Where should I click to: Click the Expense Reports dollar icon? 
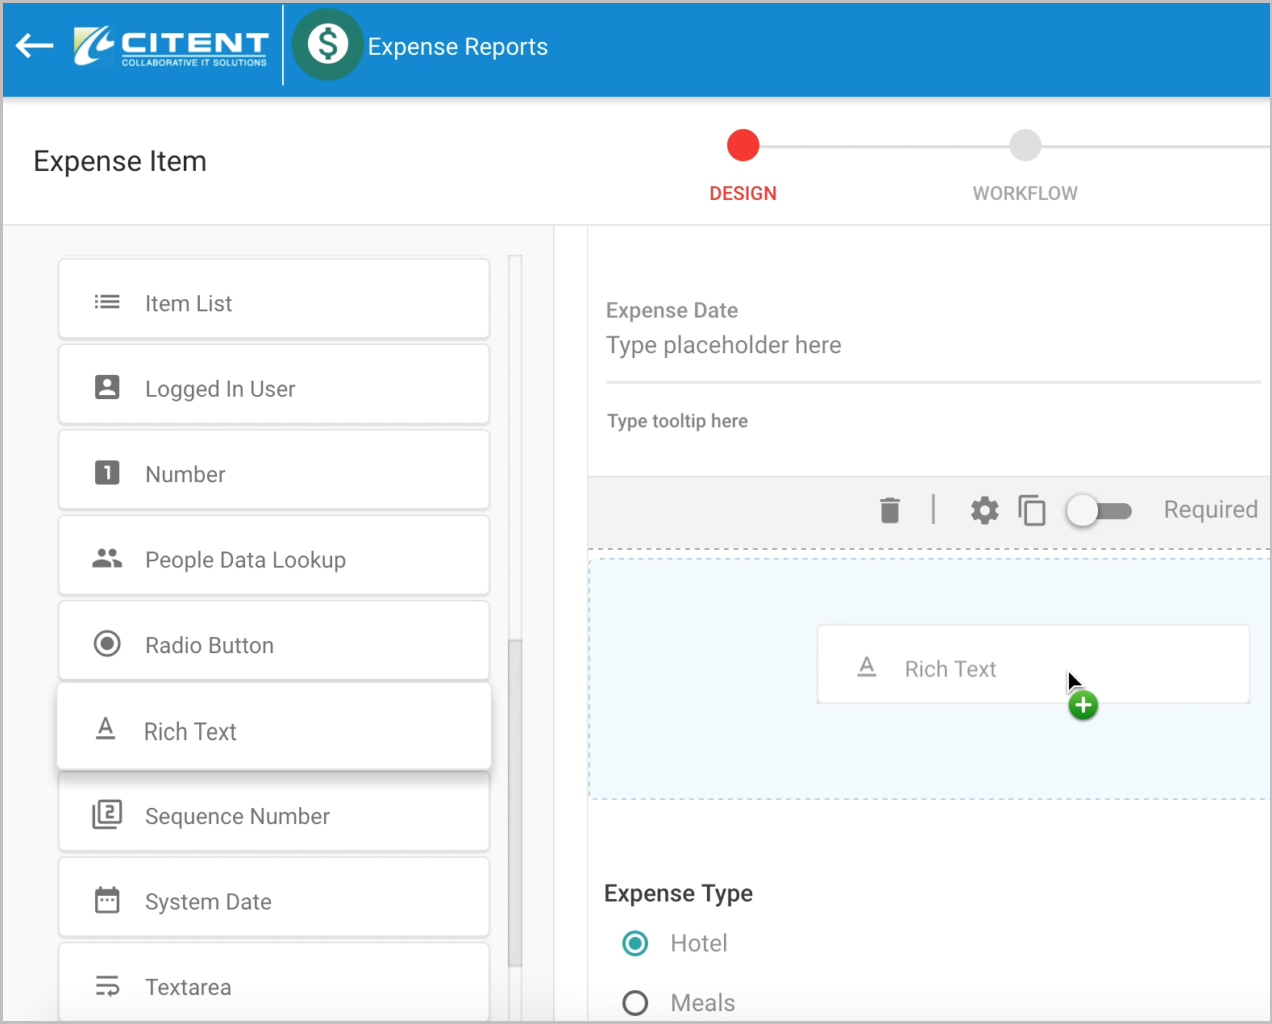pyautogui.click(x=327, y=45)
